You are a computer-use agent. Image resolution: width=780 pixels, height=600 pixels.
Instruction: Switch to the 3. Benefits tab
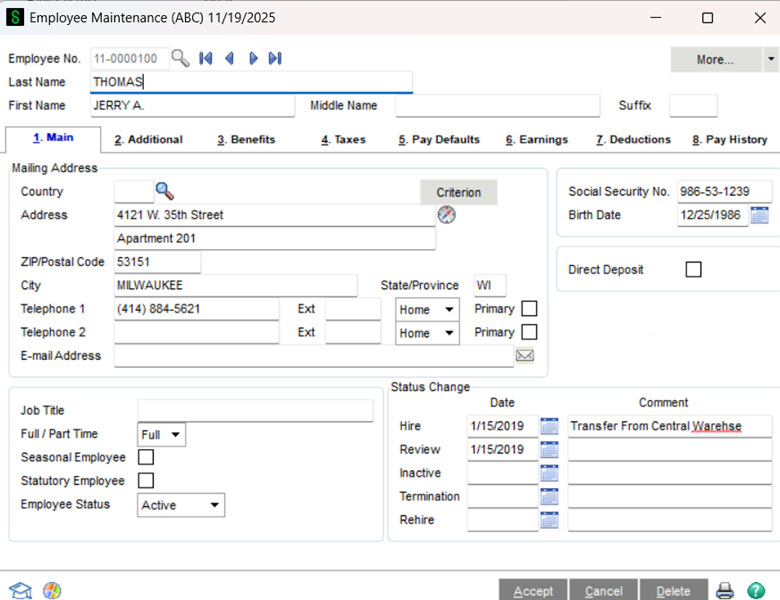click(246, 139)
